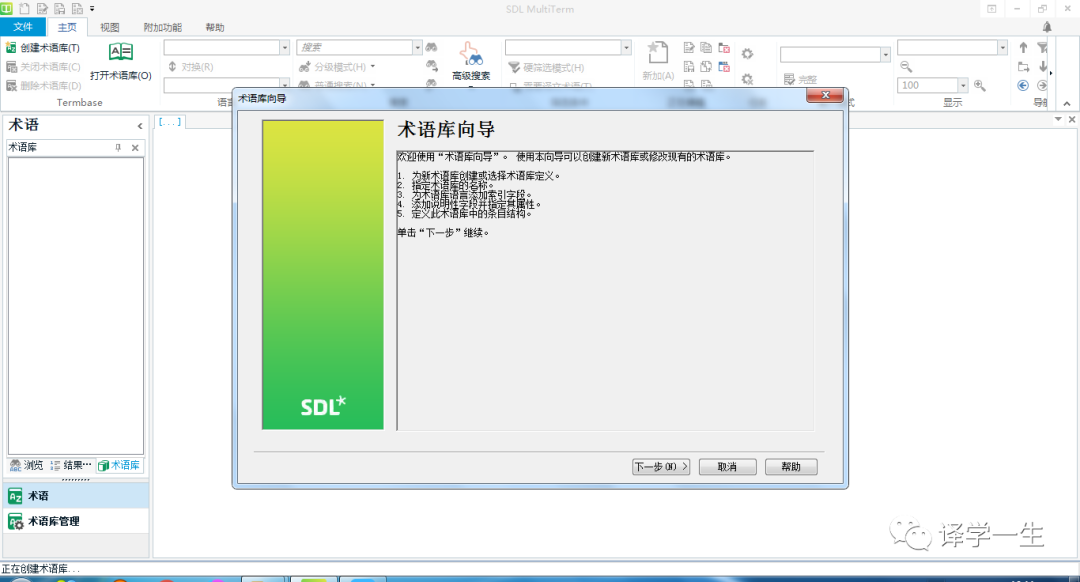
Task: Click the disabled 删除术语库(D) item
Action: click(x=43, y=85)
